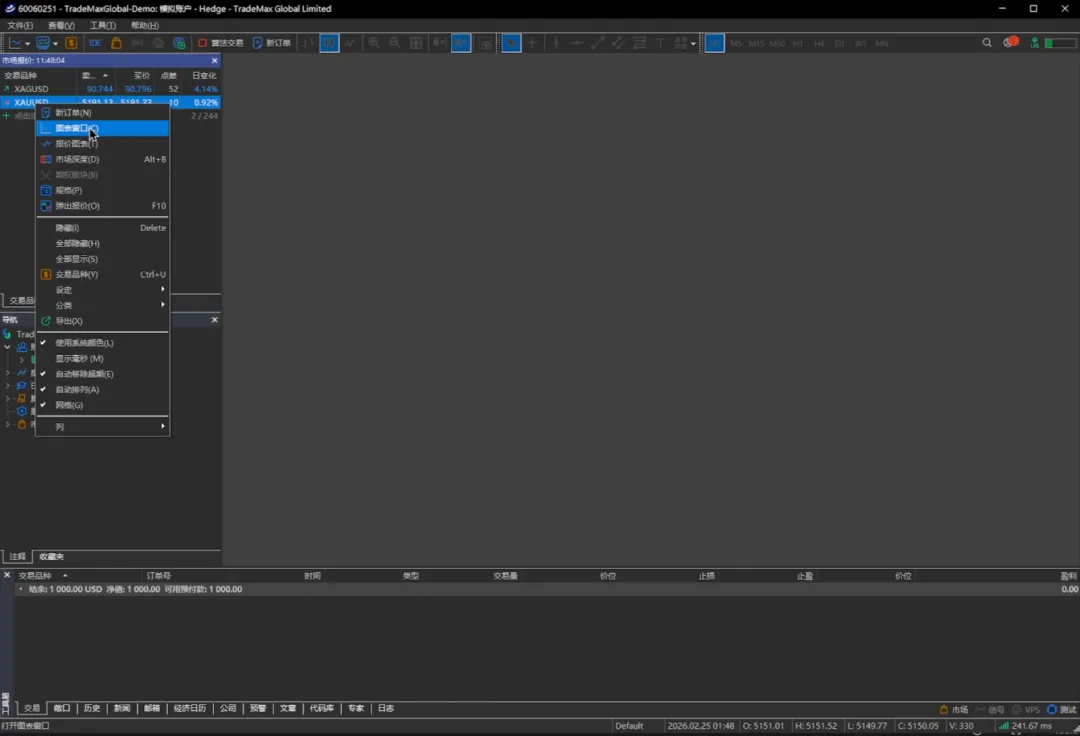1080x736 pixels.
Task: Expand the 设定 submenu arrow
Action: (162, 290)
